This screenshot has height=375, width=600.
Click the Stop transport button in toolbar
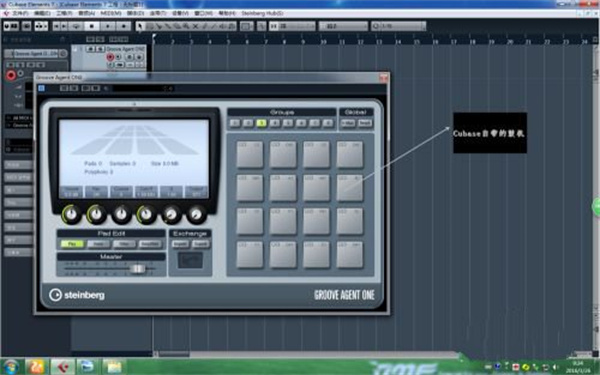pos(92,26)
